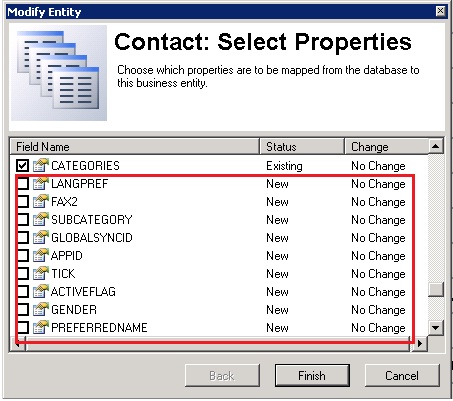
Task: Click the horizontal scroll right arrow
Action: pyautogui.click(x=419, y=343)
